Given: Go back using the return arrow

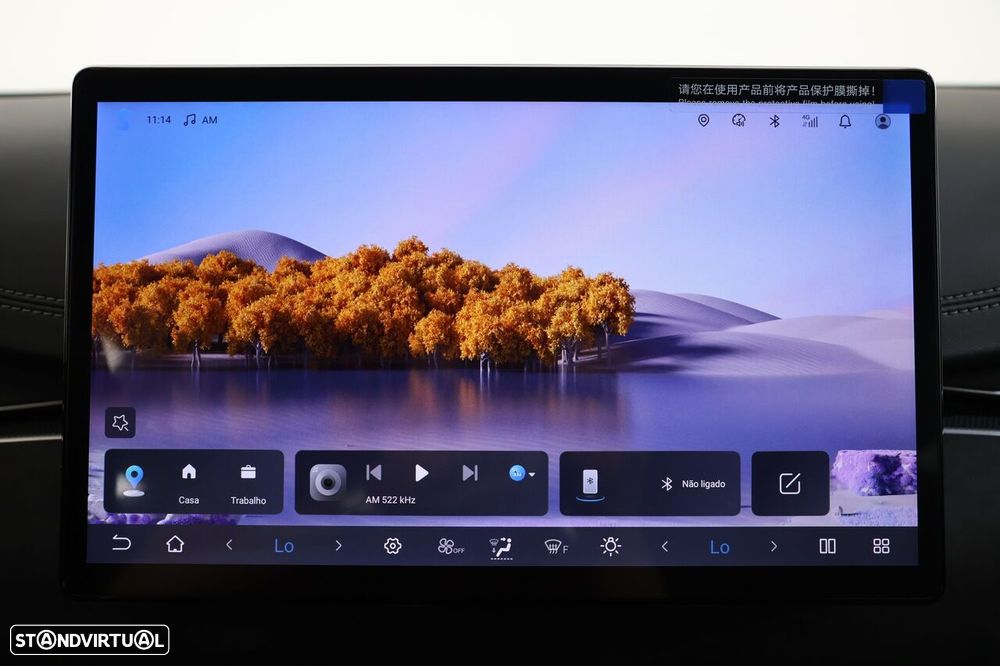Looking at the screenshot, I should pos(121,543).
